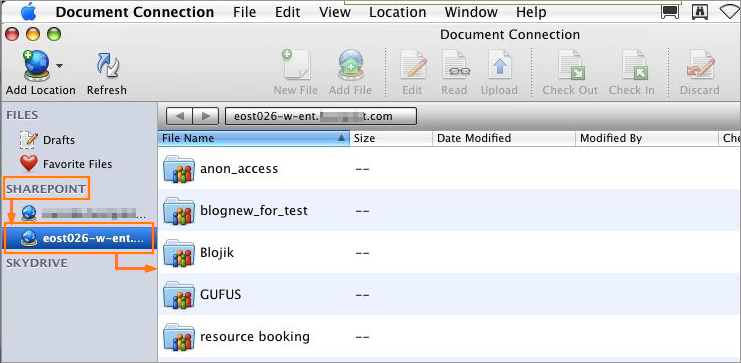The image size is (741, 363).
Task: Click the New File toolbar icon
Action: click(296, 65)
